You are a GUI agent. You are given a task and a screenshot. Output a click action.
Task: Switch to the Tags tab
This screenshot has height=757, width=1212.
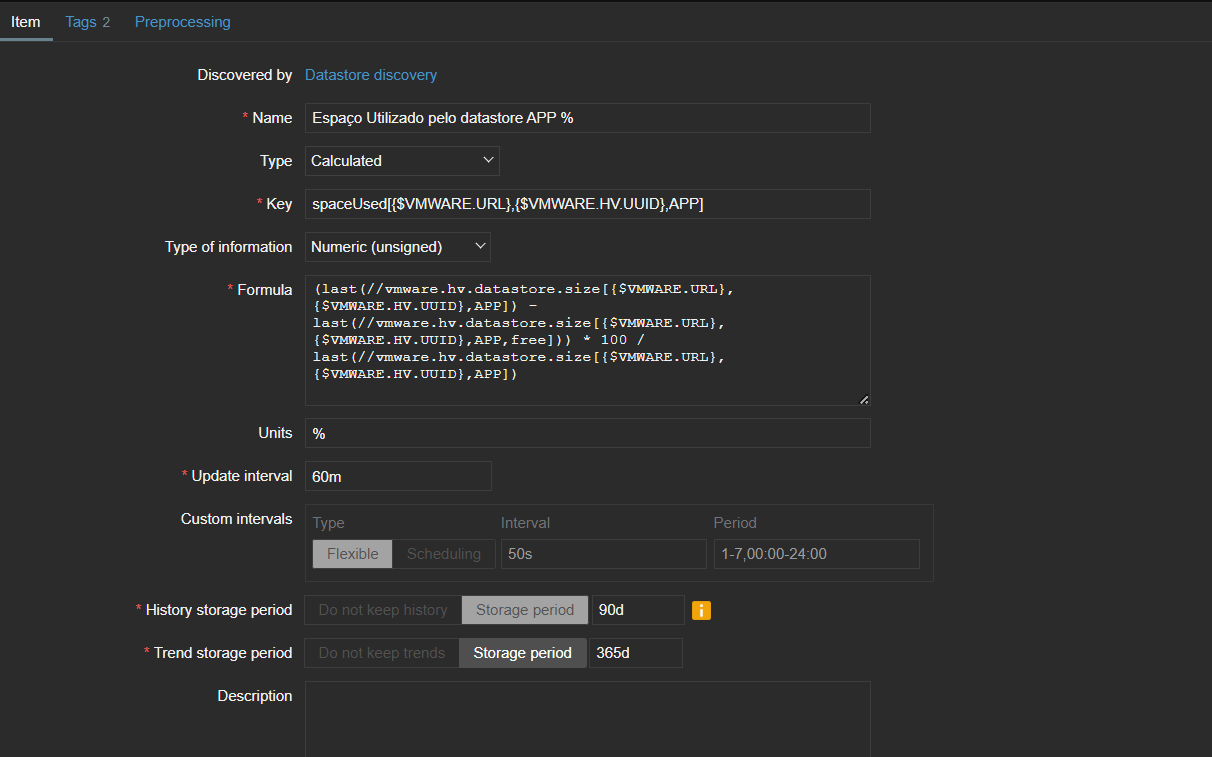87,22
